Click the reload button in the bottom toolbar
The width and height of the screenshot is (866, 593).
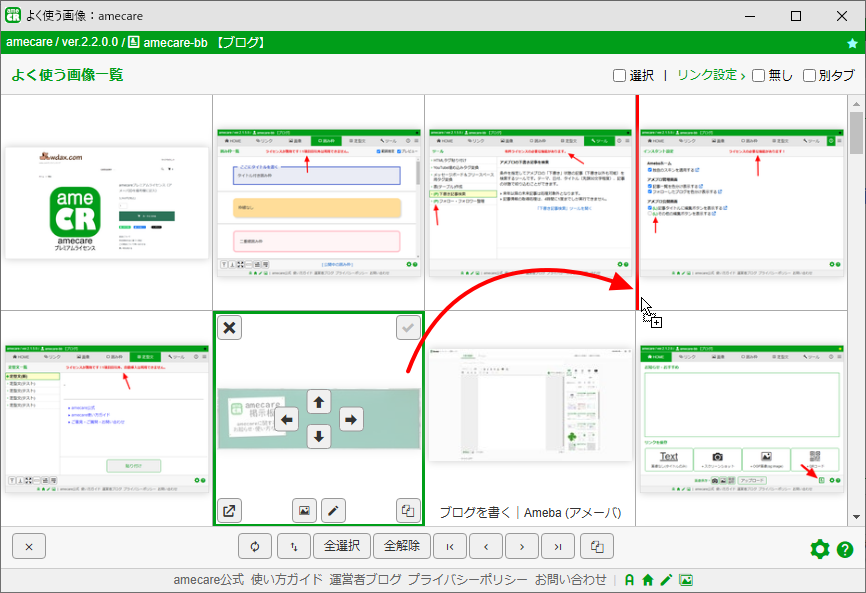[255, 547]
